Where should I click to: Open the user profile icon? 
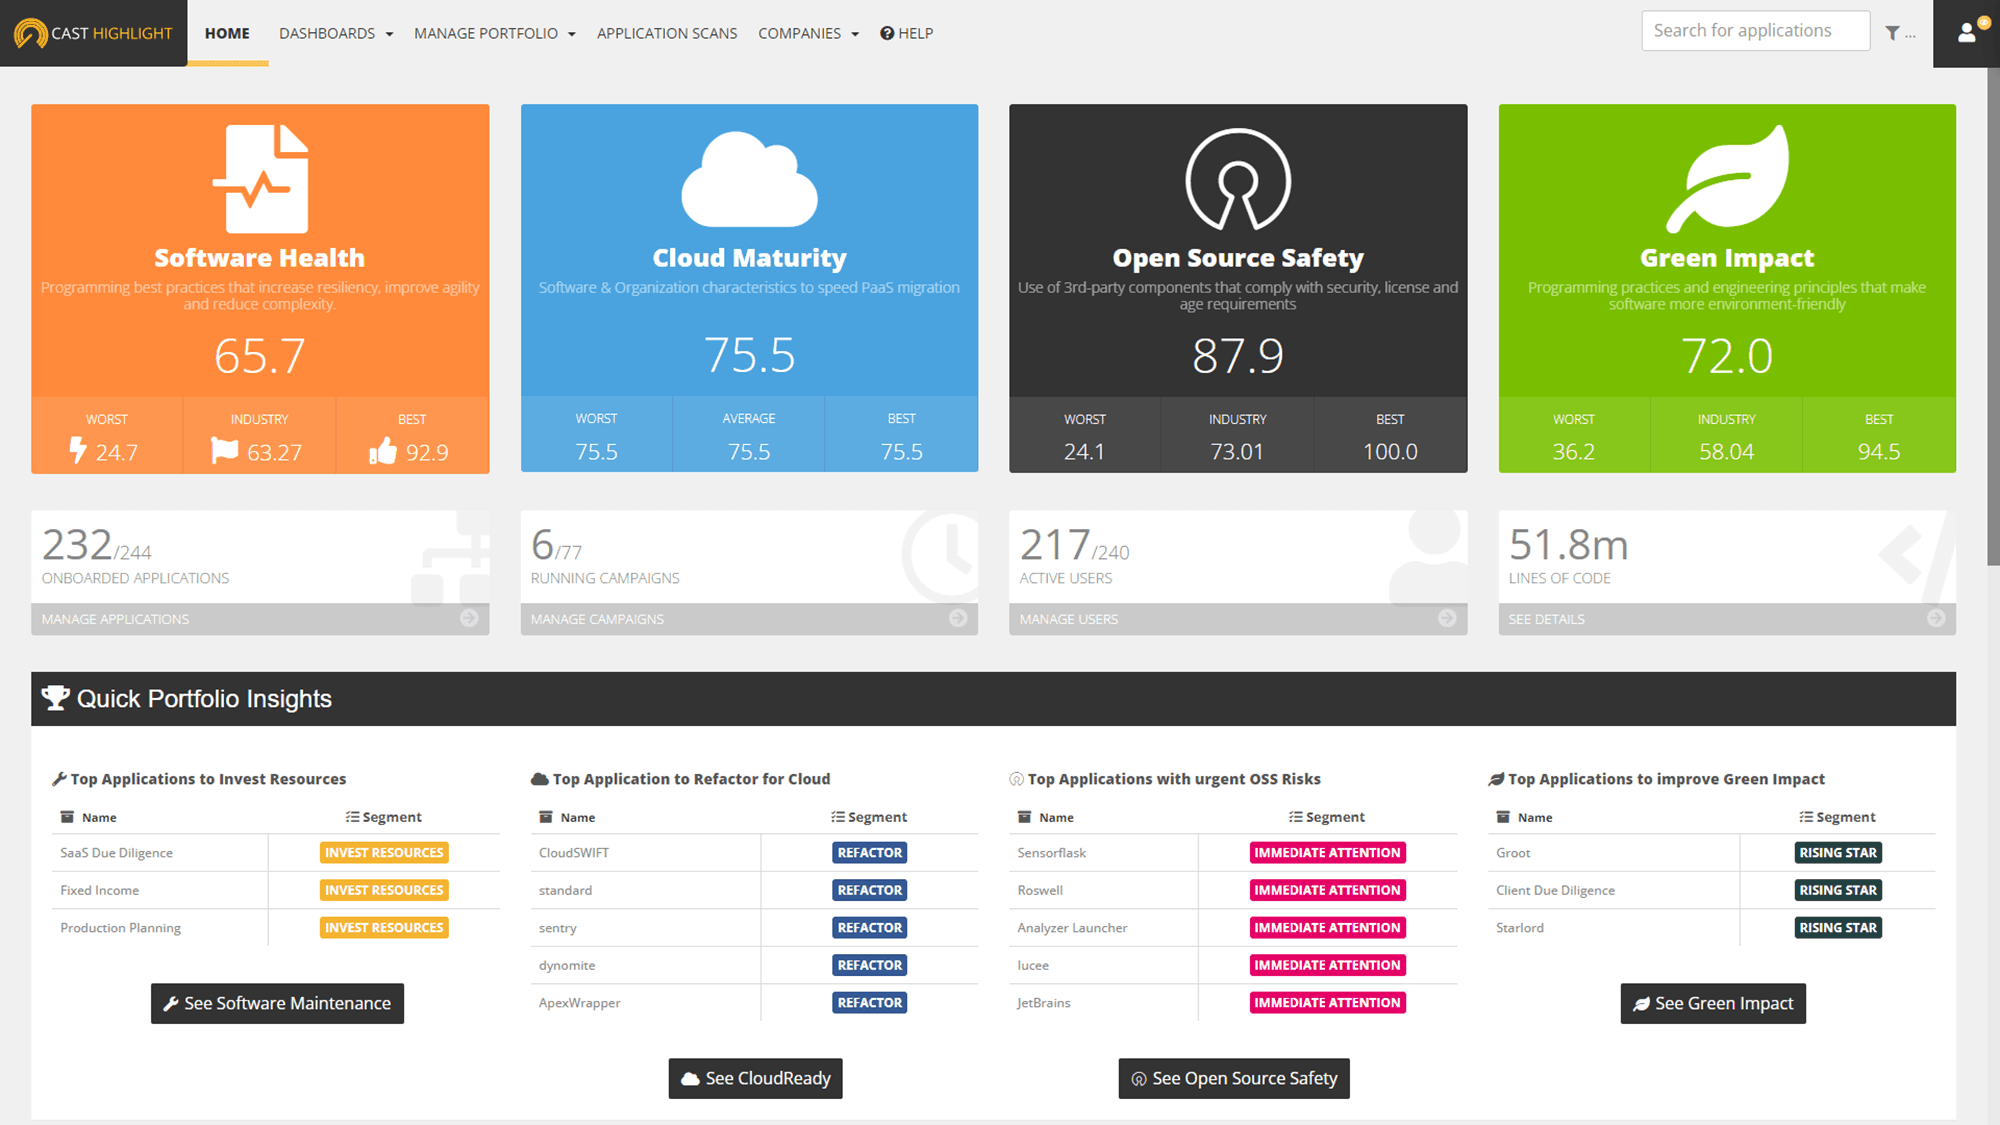click(x=1966, y=33)
